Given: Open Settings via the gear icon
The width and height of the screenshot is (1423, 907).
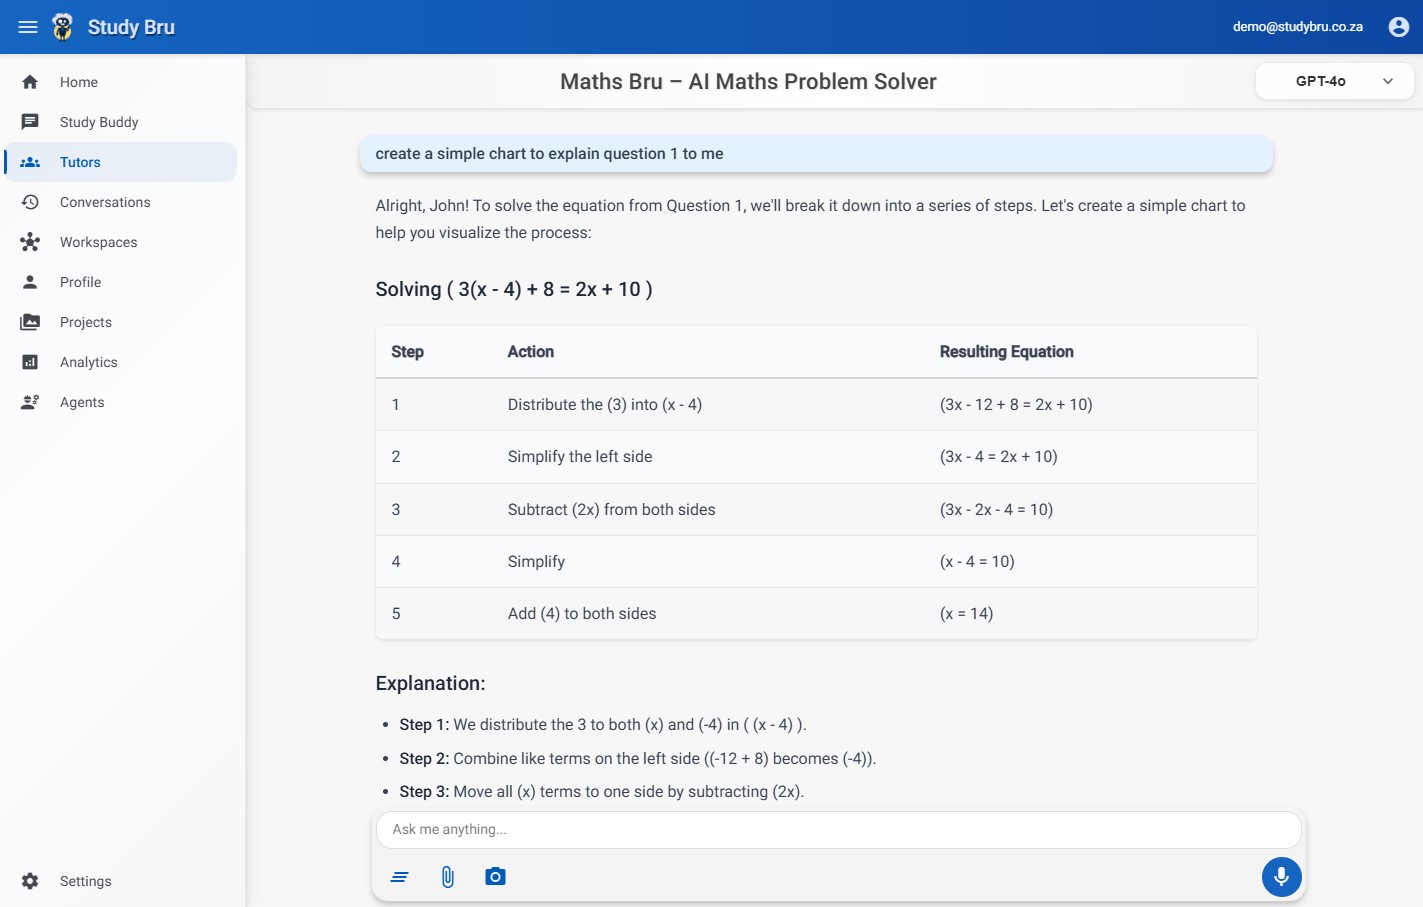Looking at the screenshot, I should pyautogui.click(x=30, y=881).
